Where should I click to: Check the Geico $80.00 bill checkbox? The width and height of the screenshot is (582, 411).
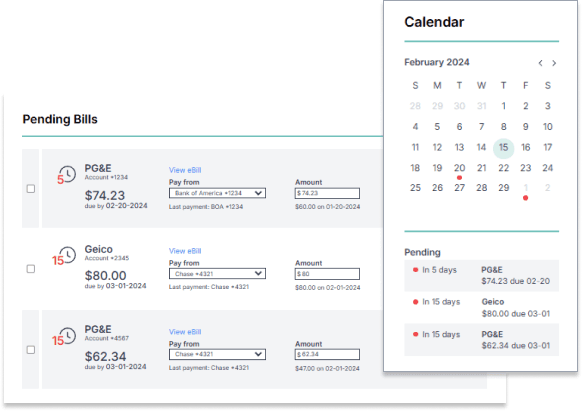point(31,269)
